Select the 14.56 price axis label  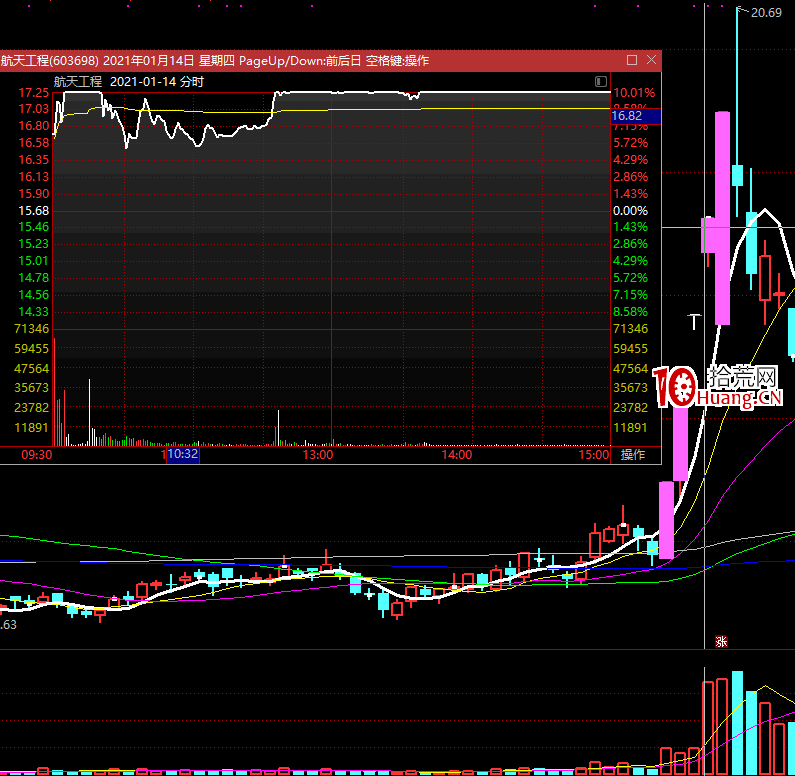[33, 294]
